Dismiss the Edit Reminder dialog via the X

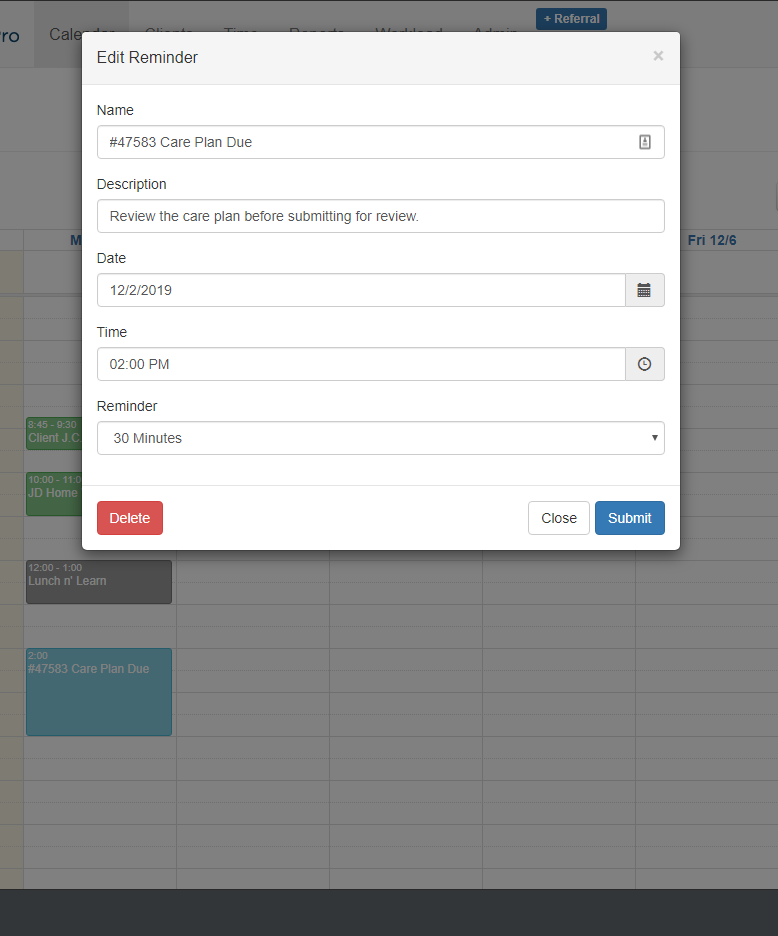click(658, 55)
